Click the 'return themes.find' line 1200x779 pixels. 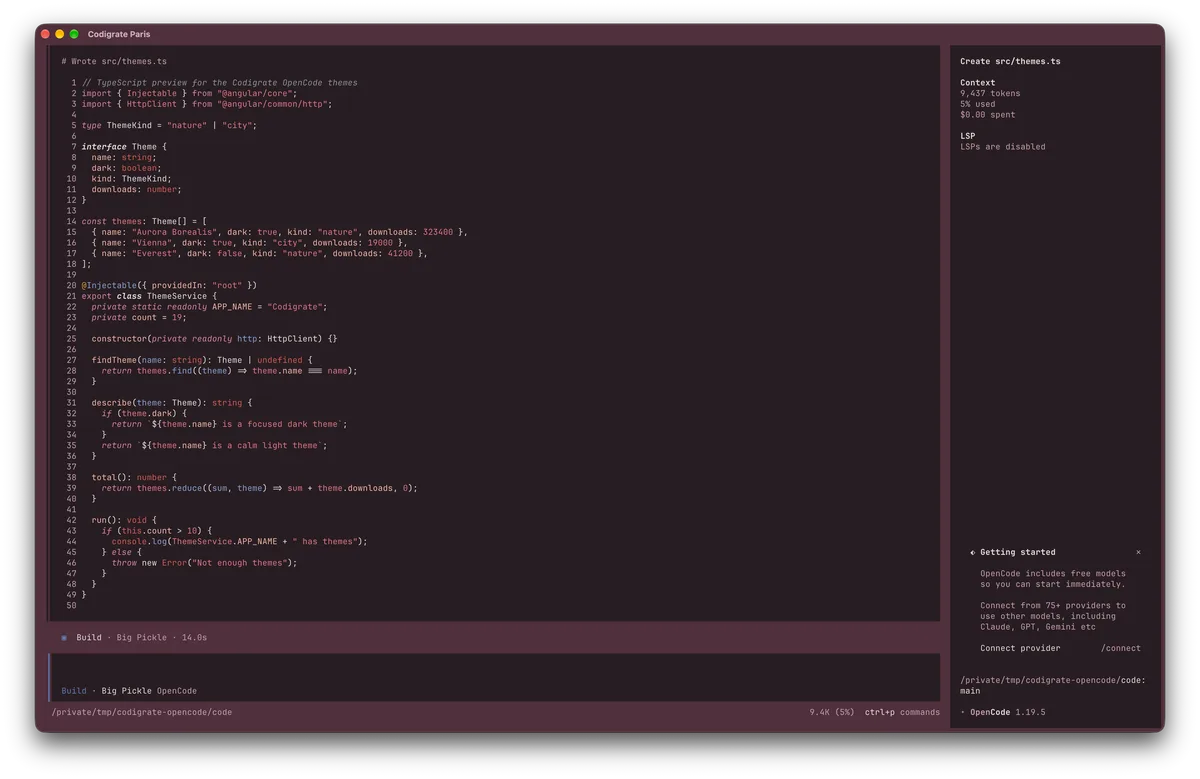[229, 370]
